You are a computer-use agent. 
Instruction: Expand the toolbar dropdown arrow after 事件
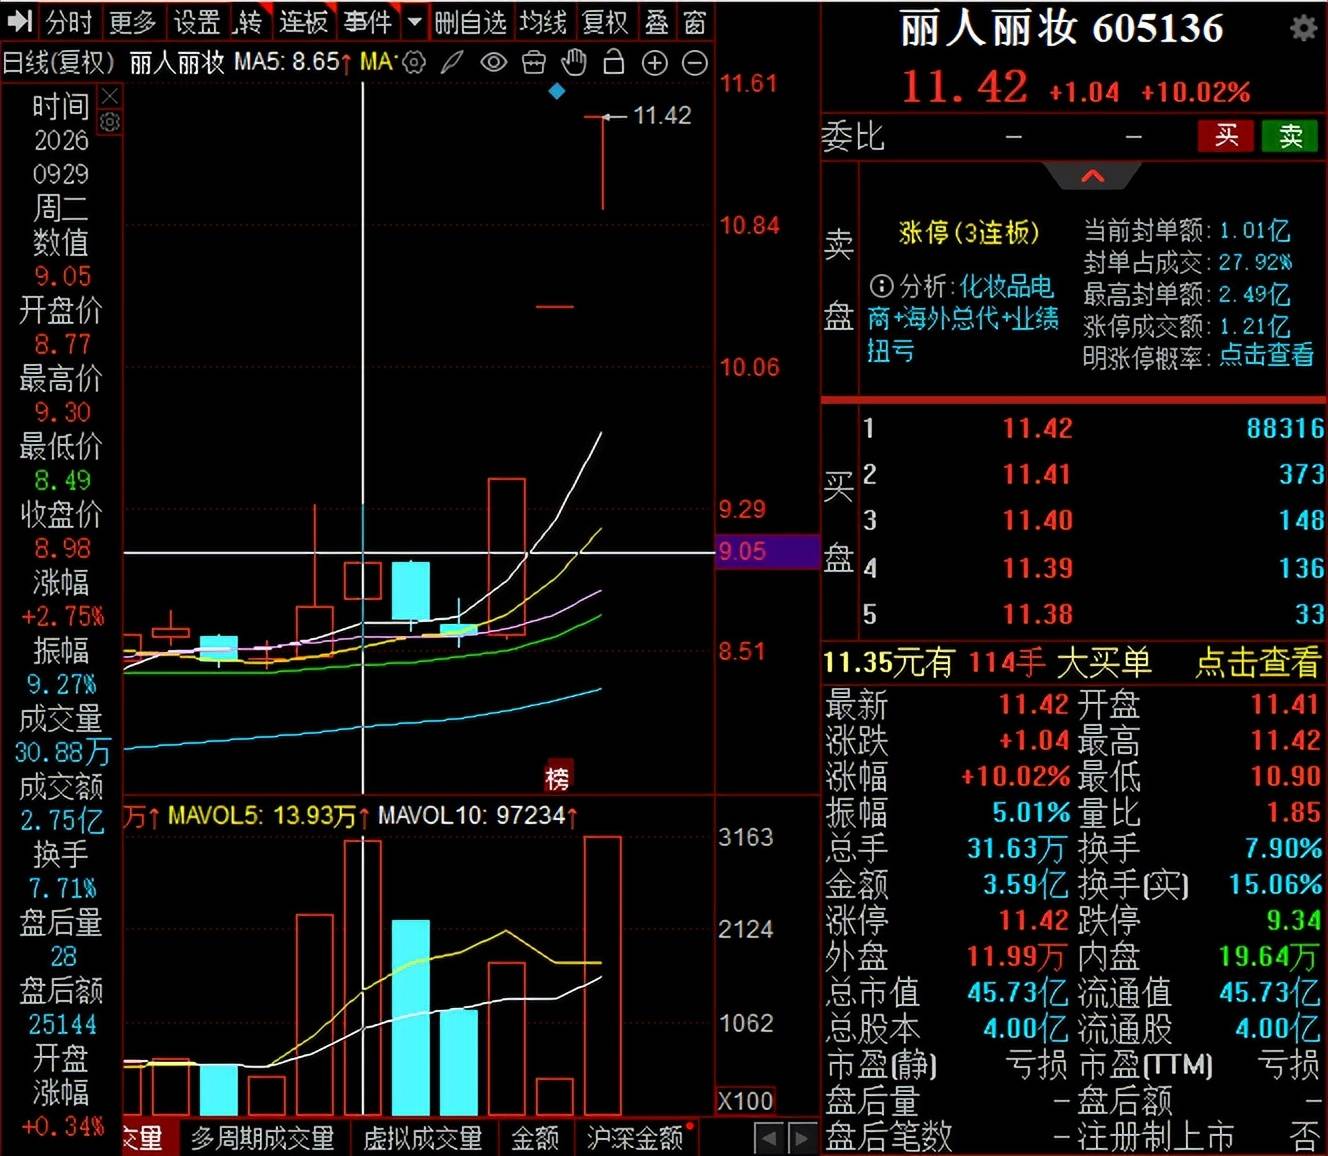pyautogui.click(x=415, y=20)
